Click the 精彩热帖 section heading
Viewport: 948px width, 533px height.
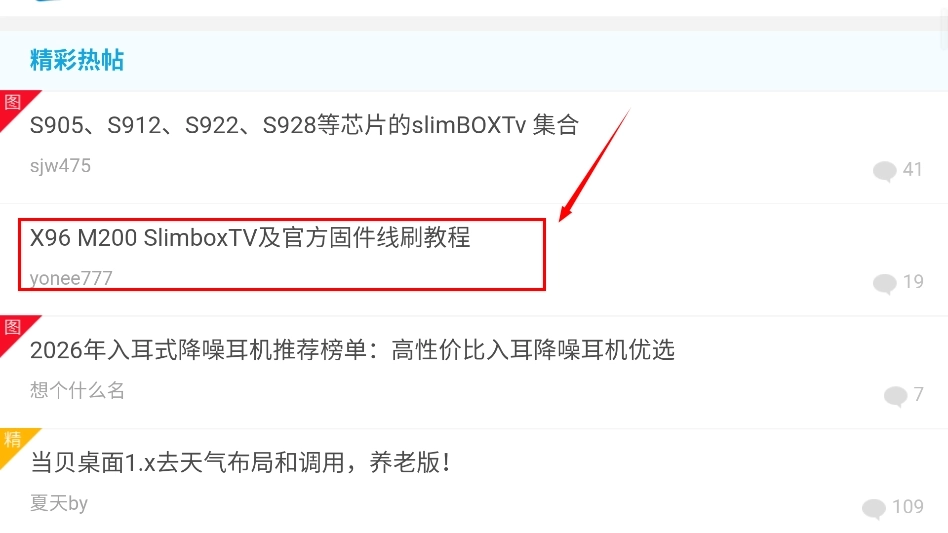[77, 60]
